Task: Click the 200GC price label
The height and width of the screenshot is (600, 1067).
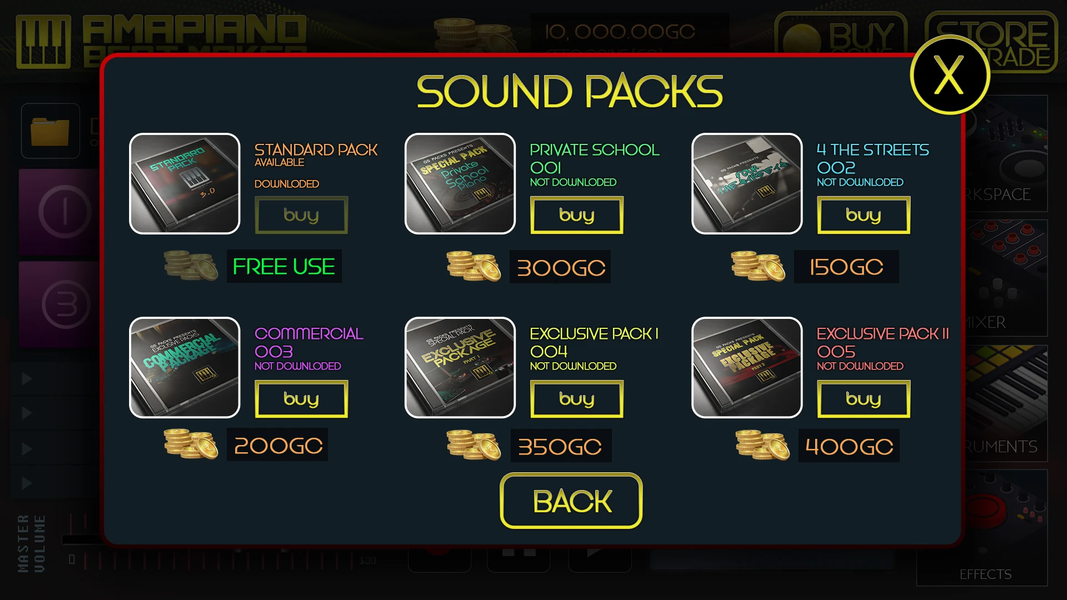Action: point(278,446)
